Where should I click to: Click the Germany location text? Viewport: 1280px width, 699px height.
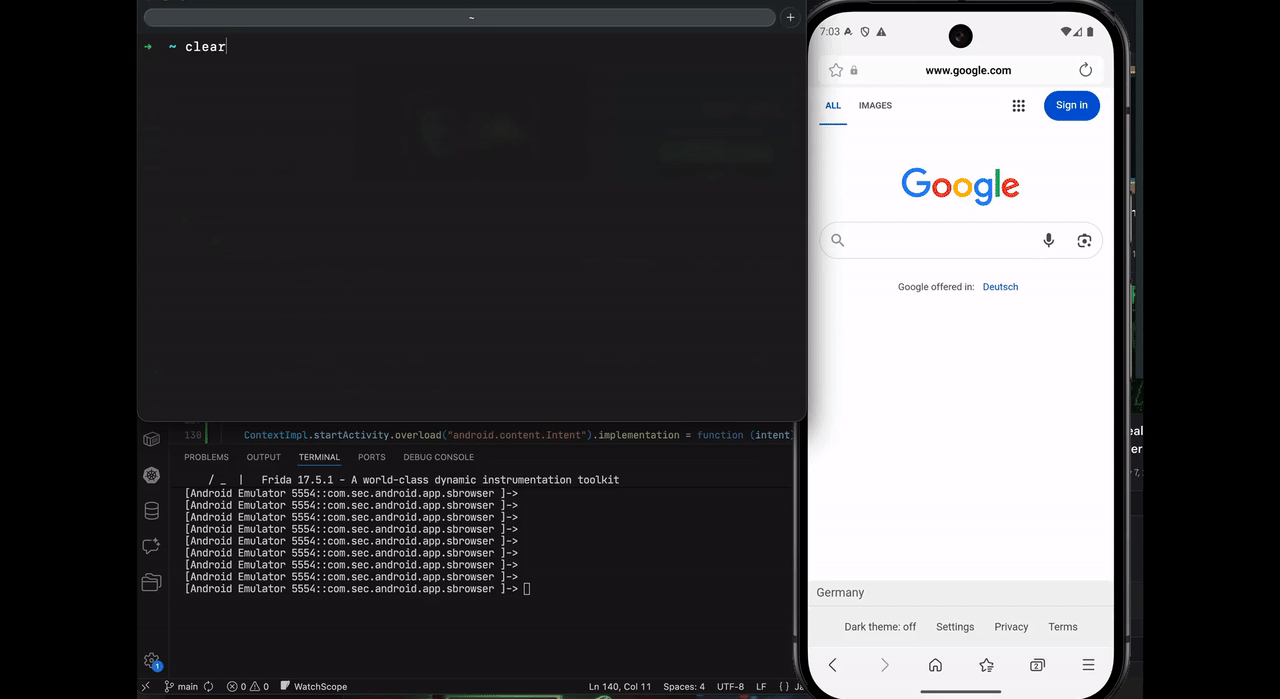(840, 593)
